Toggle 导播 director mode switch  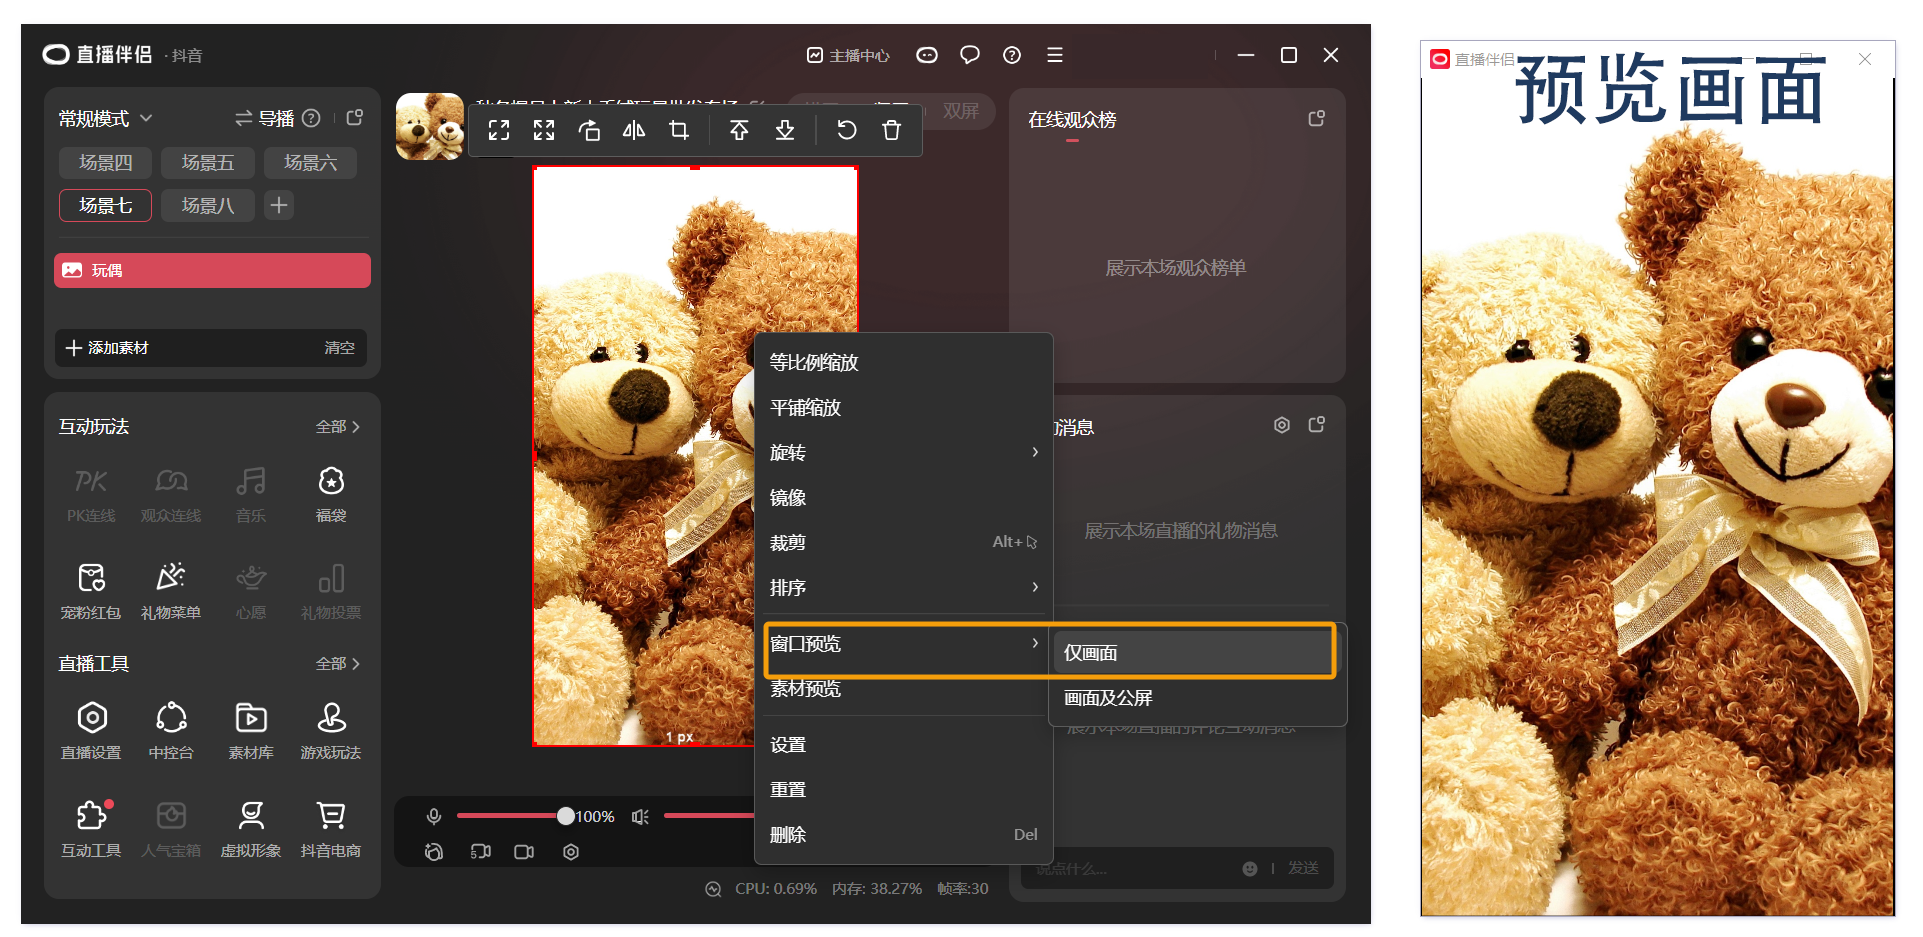pyautogui.click(x=265, y=119)
